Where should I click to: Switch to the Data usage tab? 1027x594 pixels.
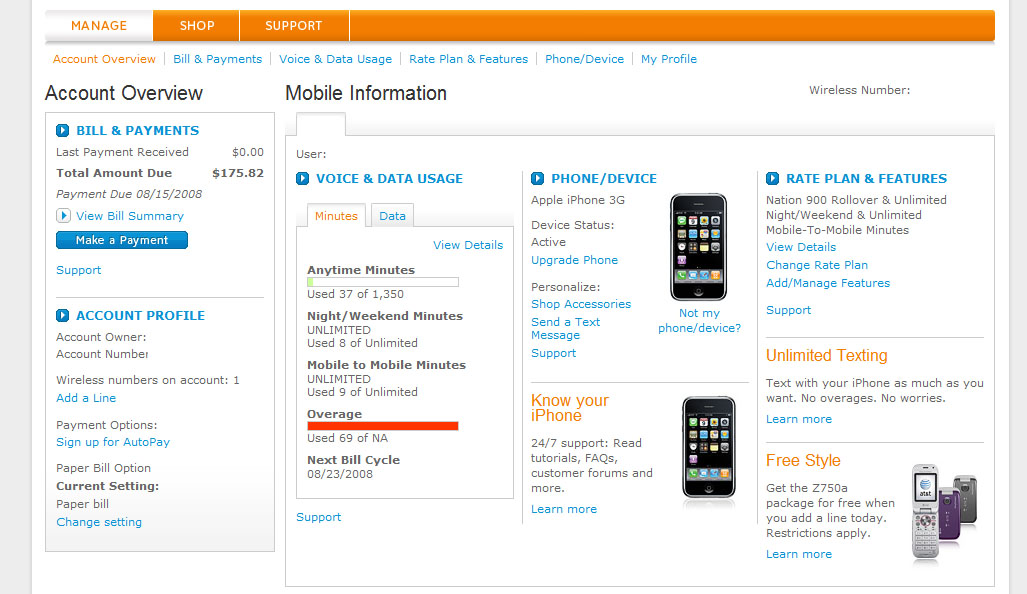[392, 215]
